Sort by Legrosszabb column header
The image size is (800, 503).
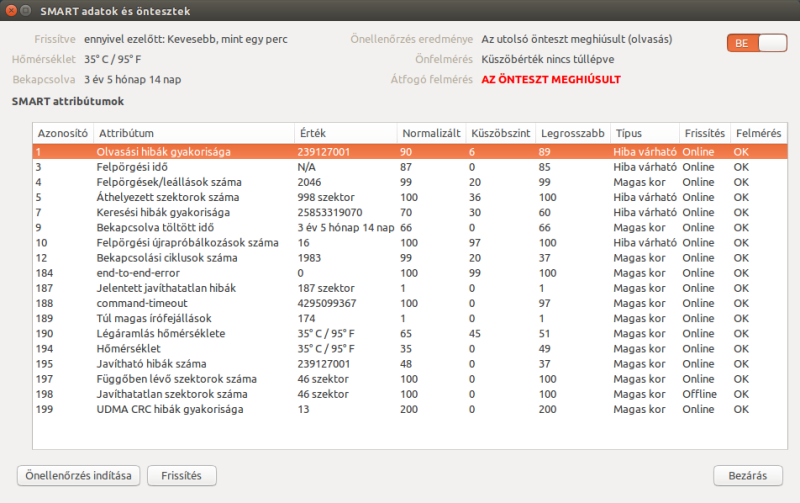click(572, 133)
